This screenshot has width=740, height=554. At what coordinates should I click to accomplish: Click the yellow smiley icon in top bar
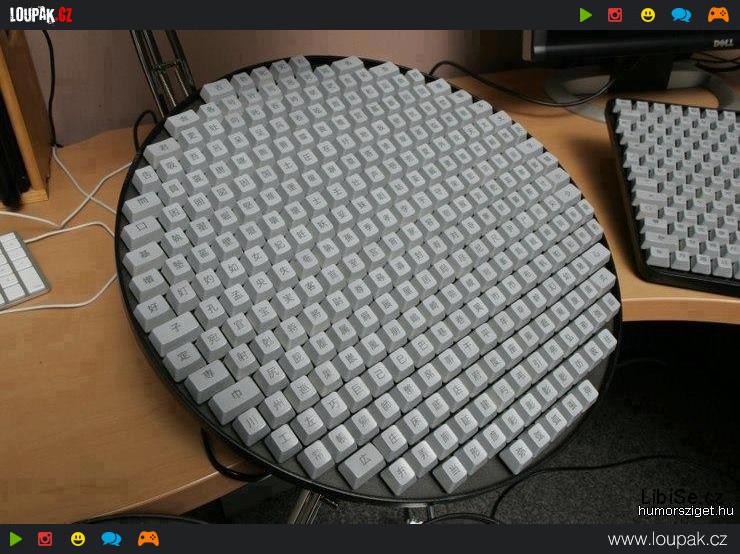coord(648,15)
